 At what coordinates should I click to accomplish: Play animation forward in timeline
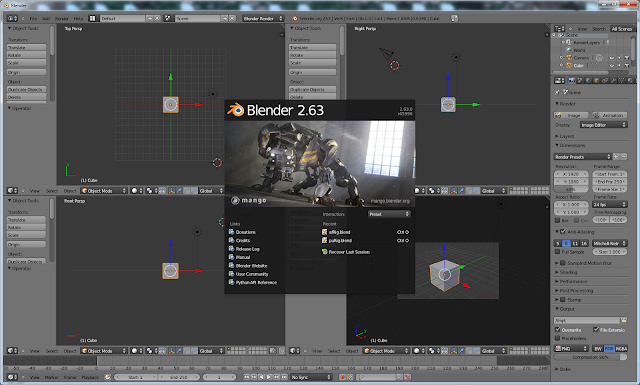point(269,377)
